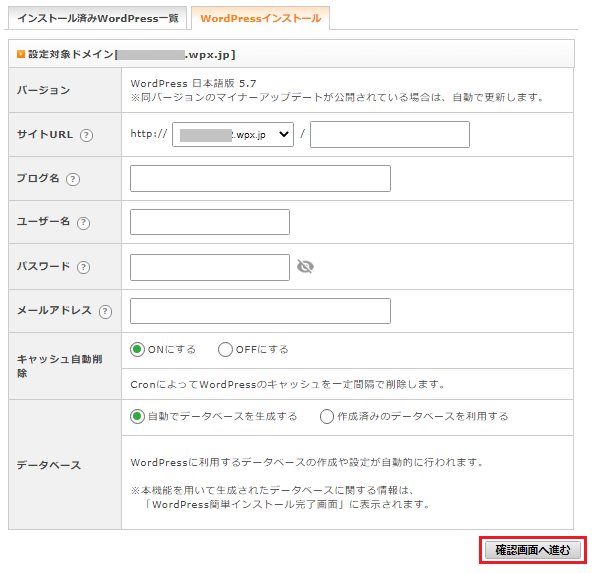
Task: Click help icon next to パスワード
Action: coord(83,267)
